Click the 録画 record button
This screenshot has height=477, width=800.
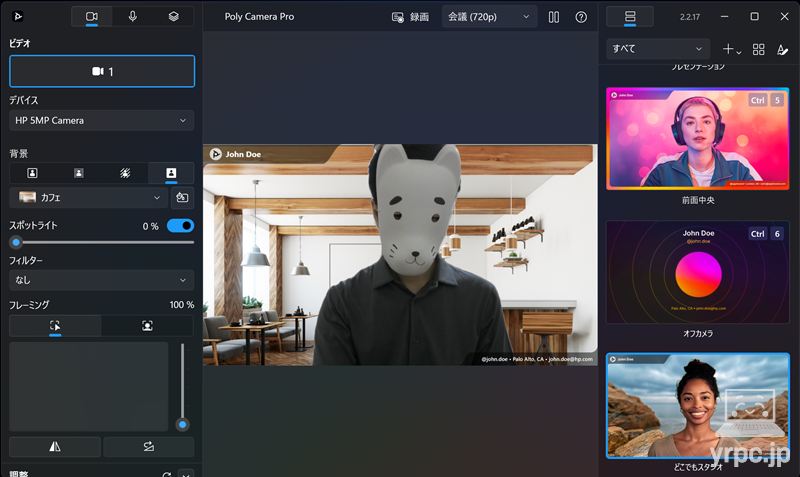pos(410,17)
